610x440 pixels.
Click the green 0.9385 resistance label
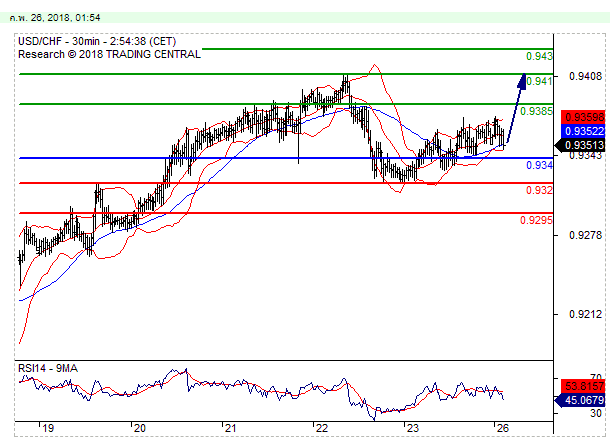point(536,111)
